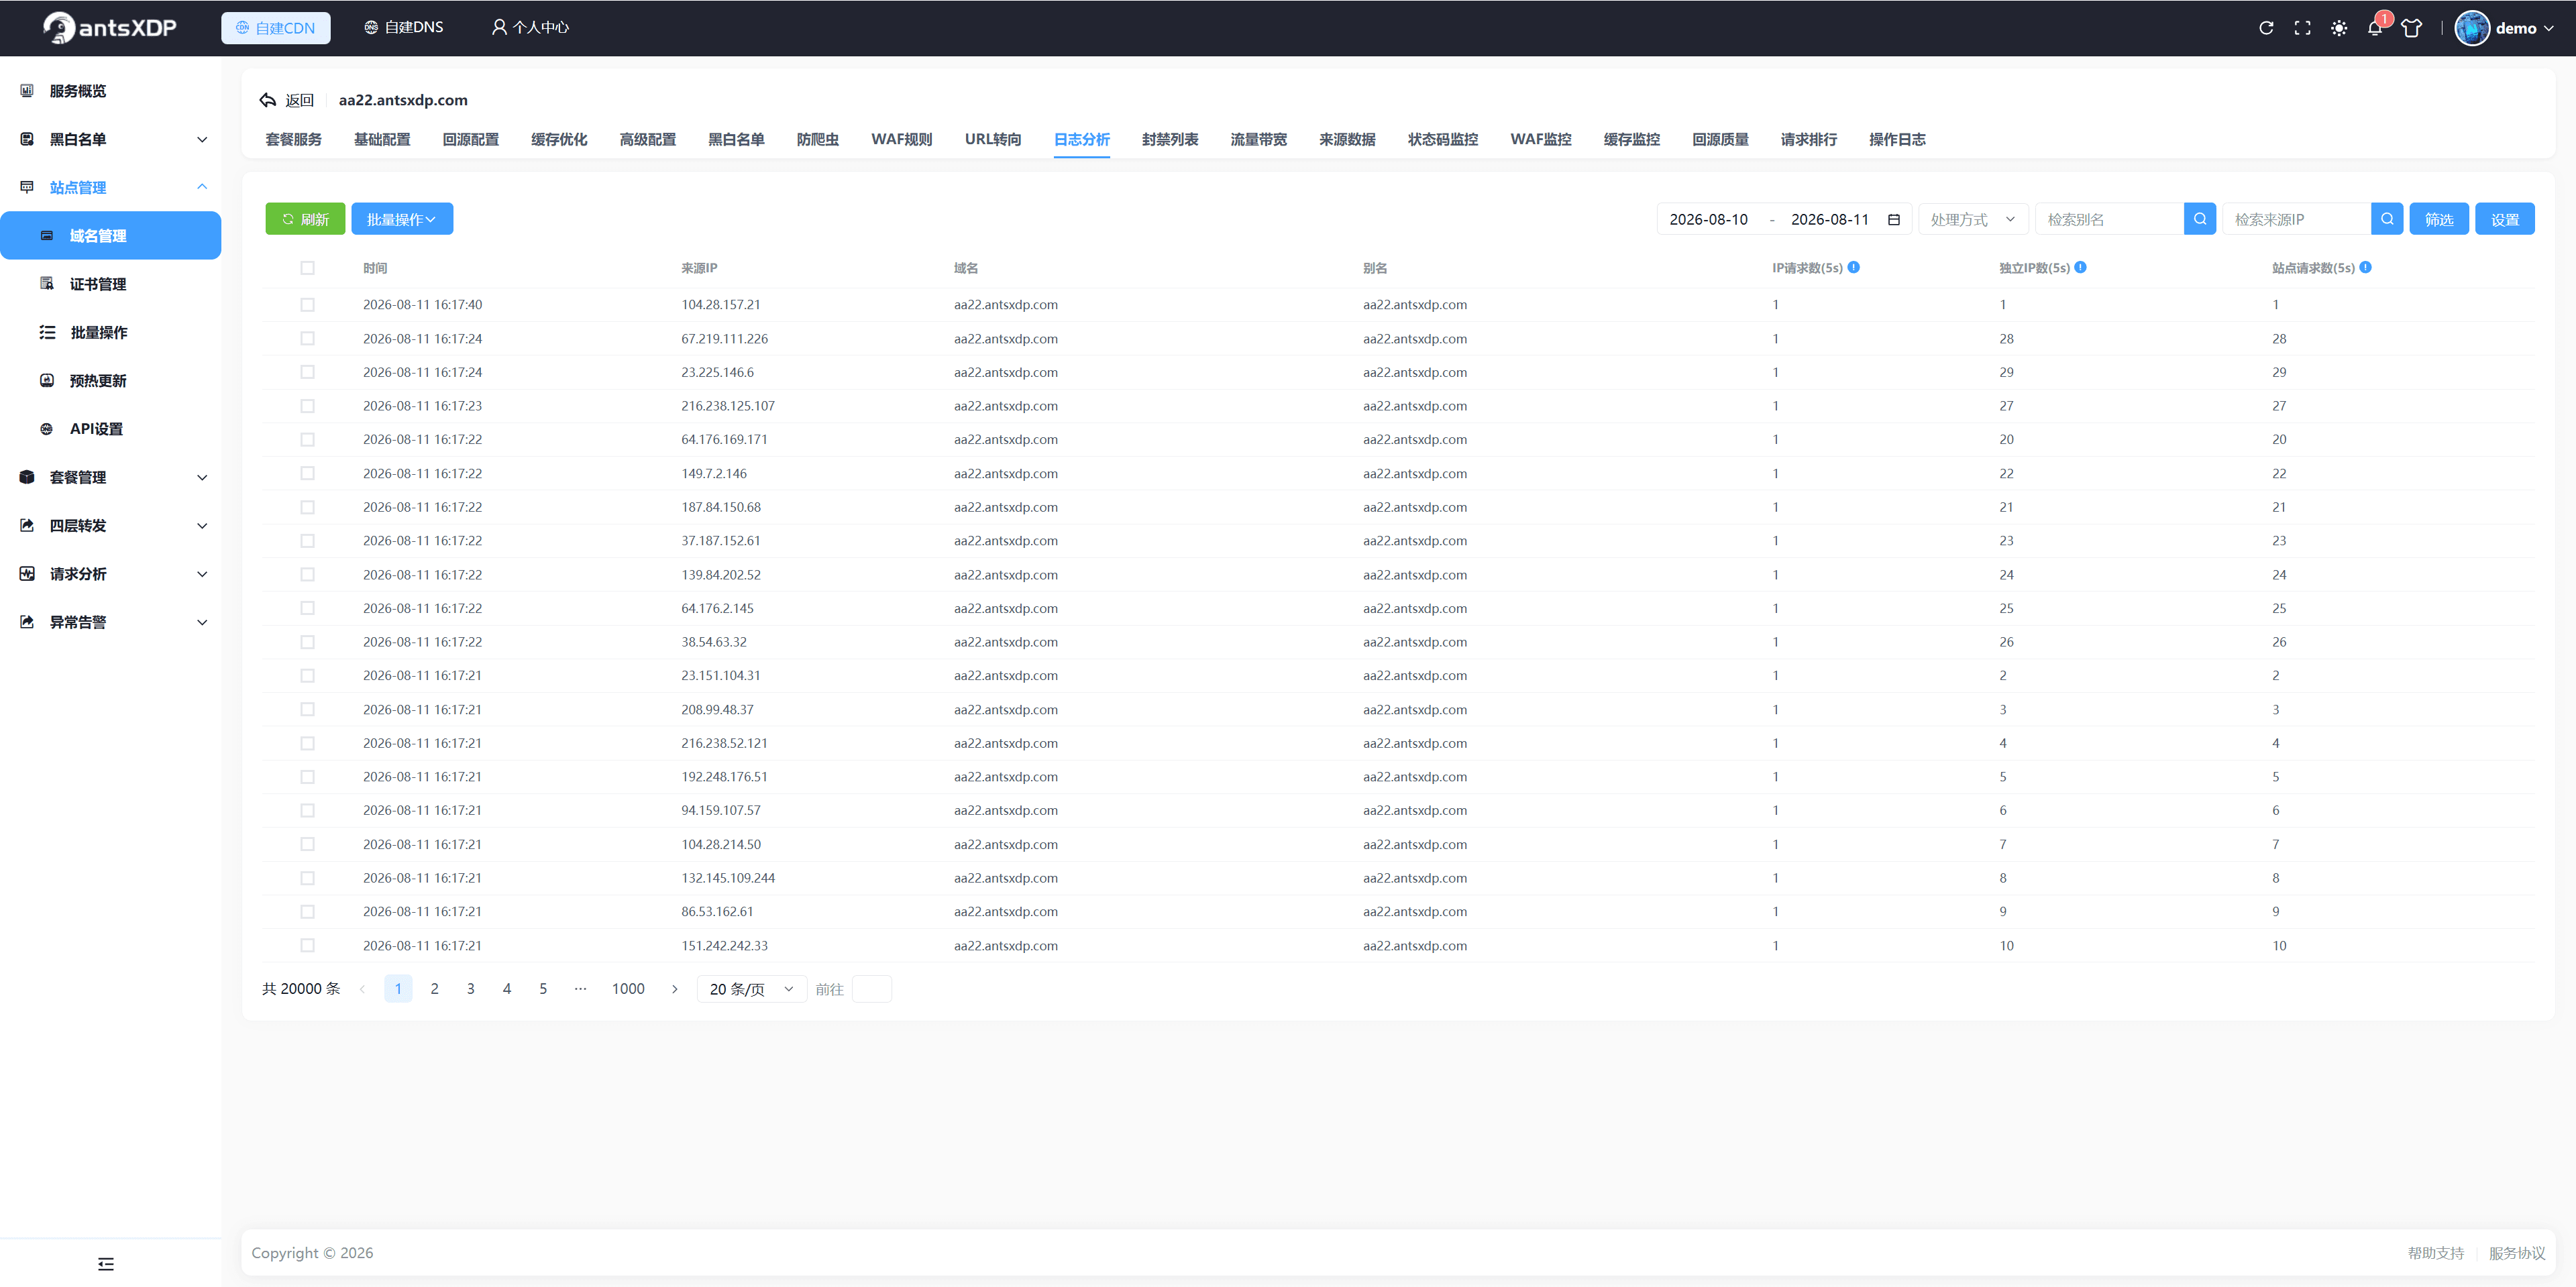
Task: Toggle fullscreen mode icon
Action: tap(2302, 28)
